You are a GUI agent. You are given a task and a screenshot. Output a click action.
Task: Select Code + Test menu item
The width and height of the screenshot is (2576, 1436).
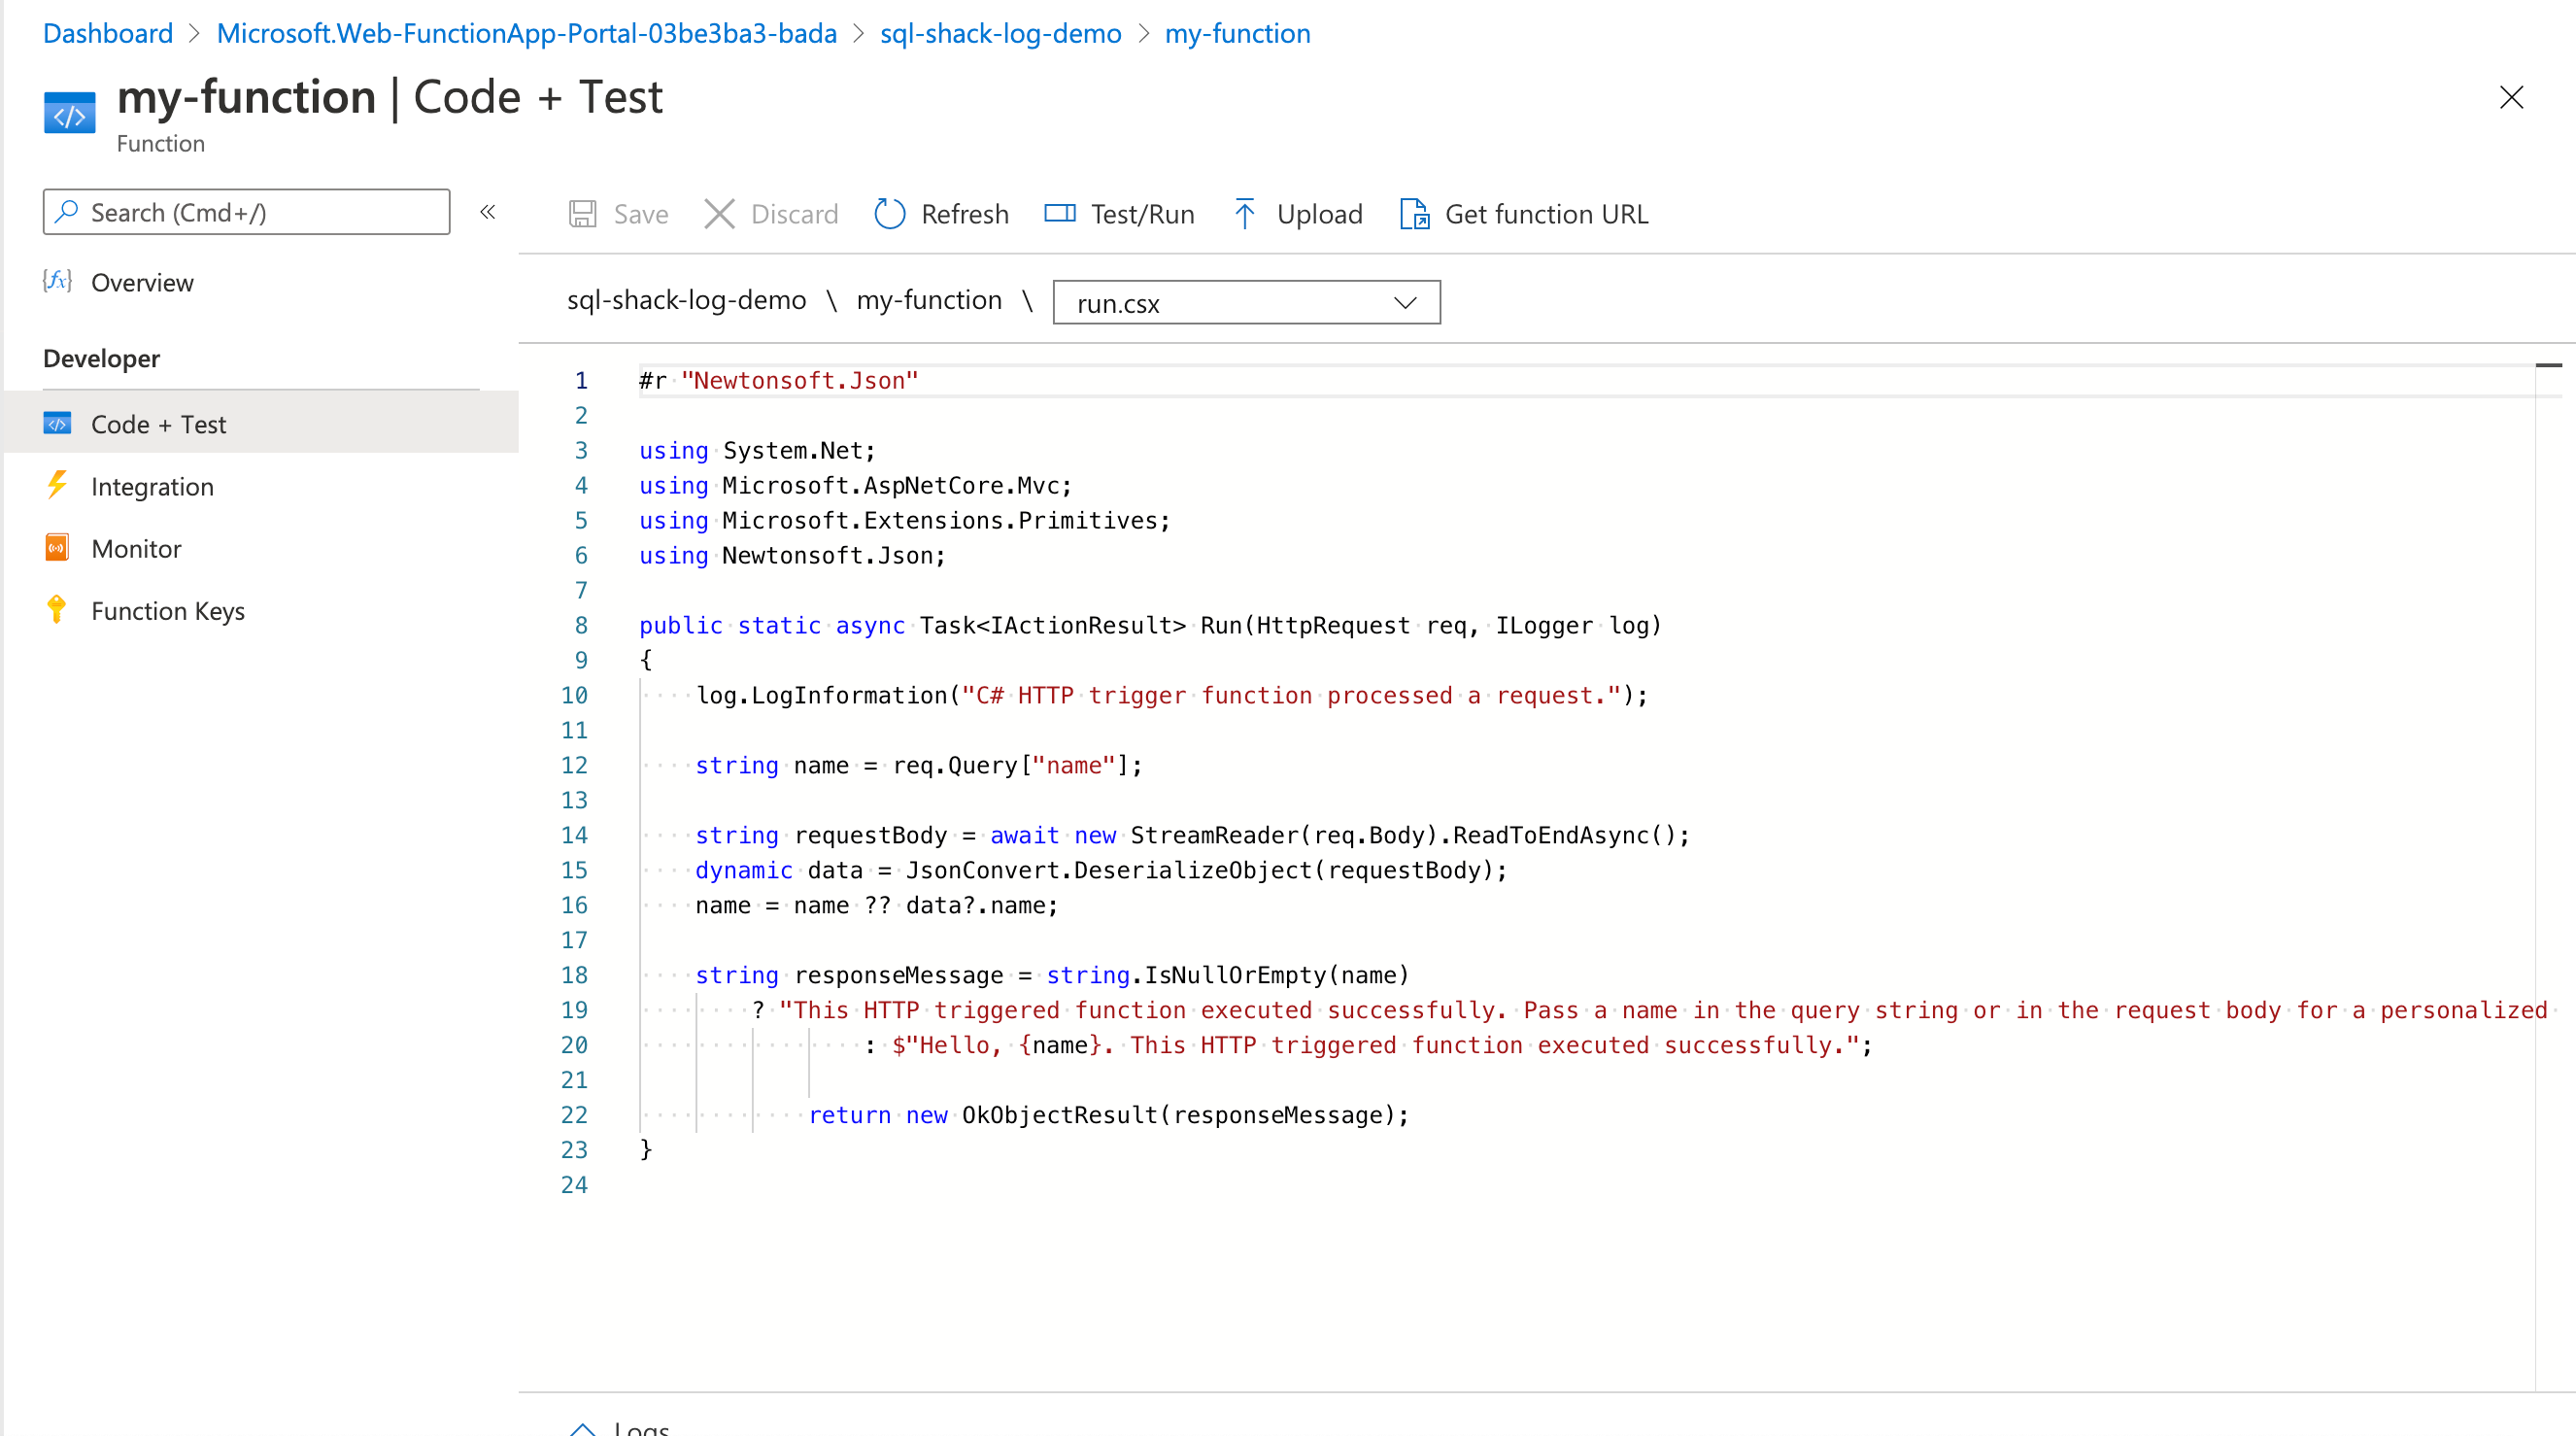[158, 424]
